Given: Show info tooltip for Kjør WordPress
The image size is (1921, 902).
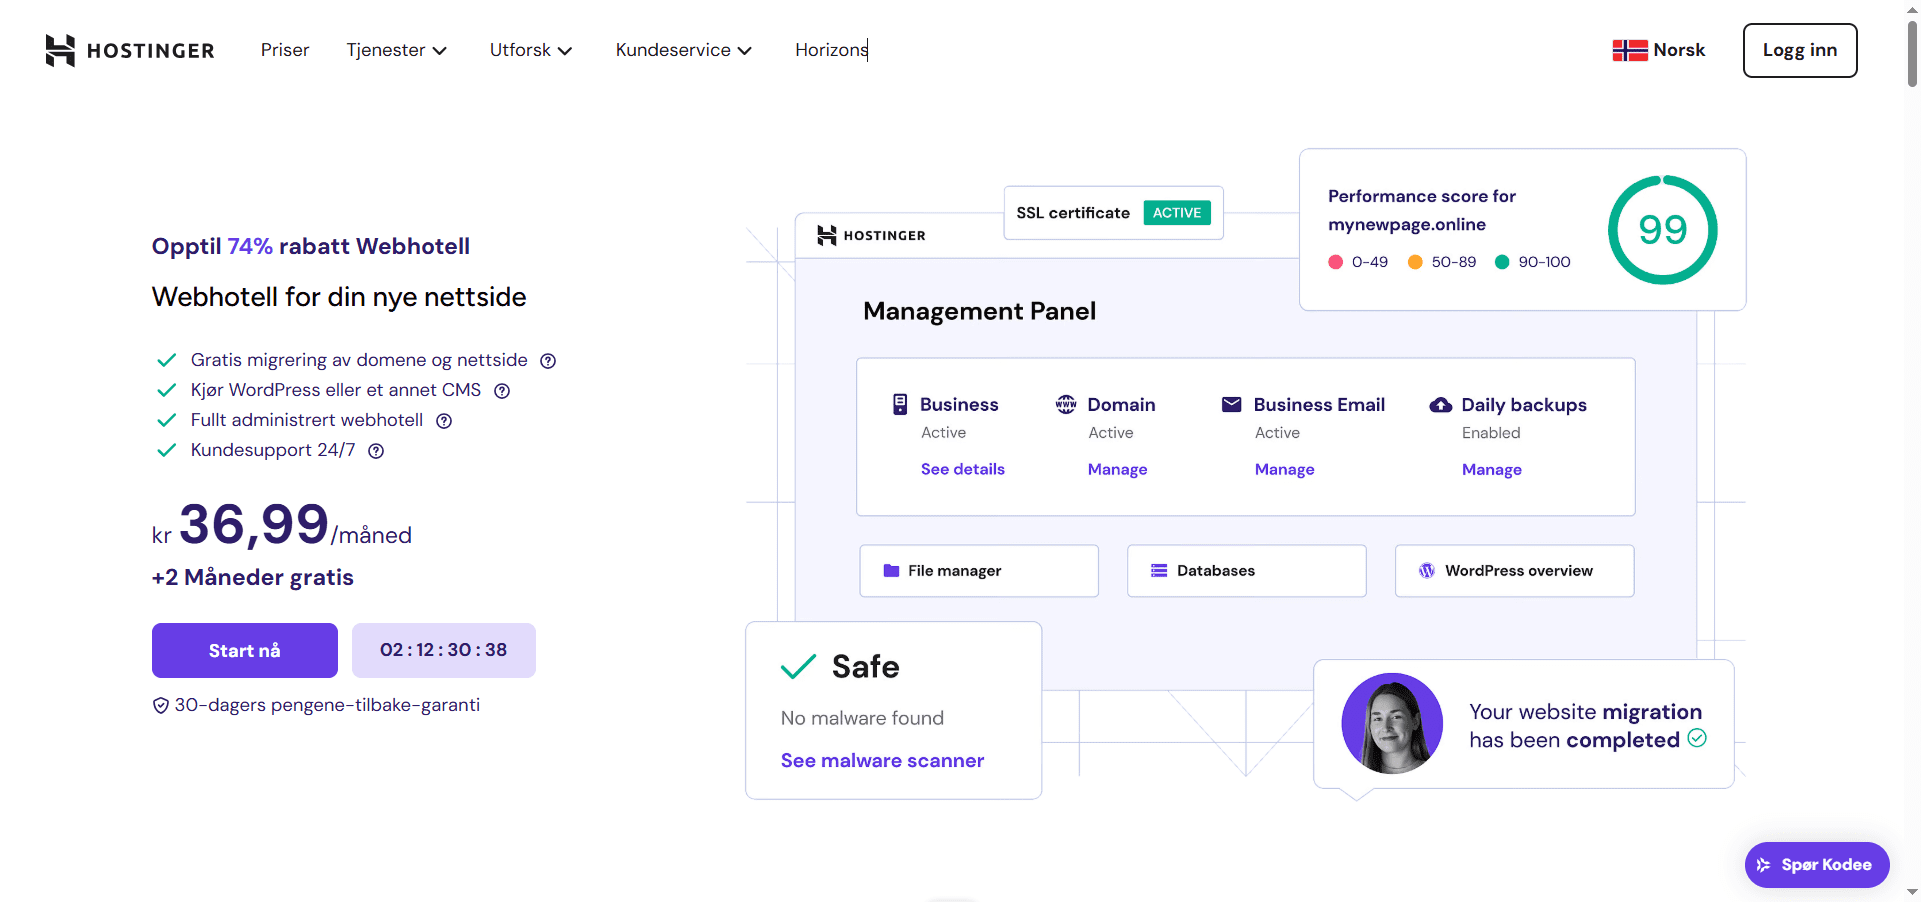Looking at the screenshot, I should coord(502,391).
